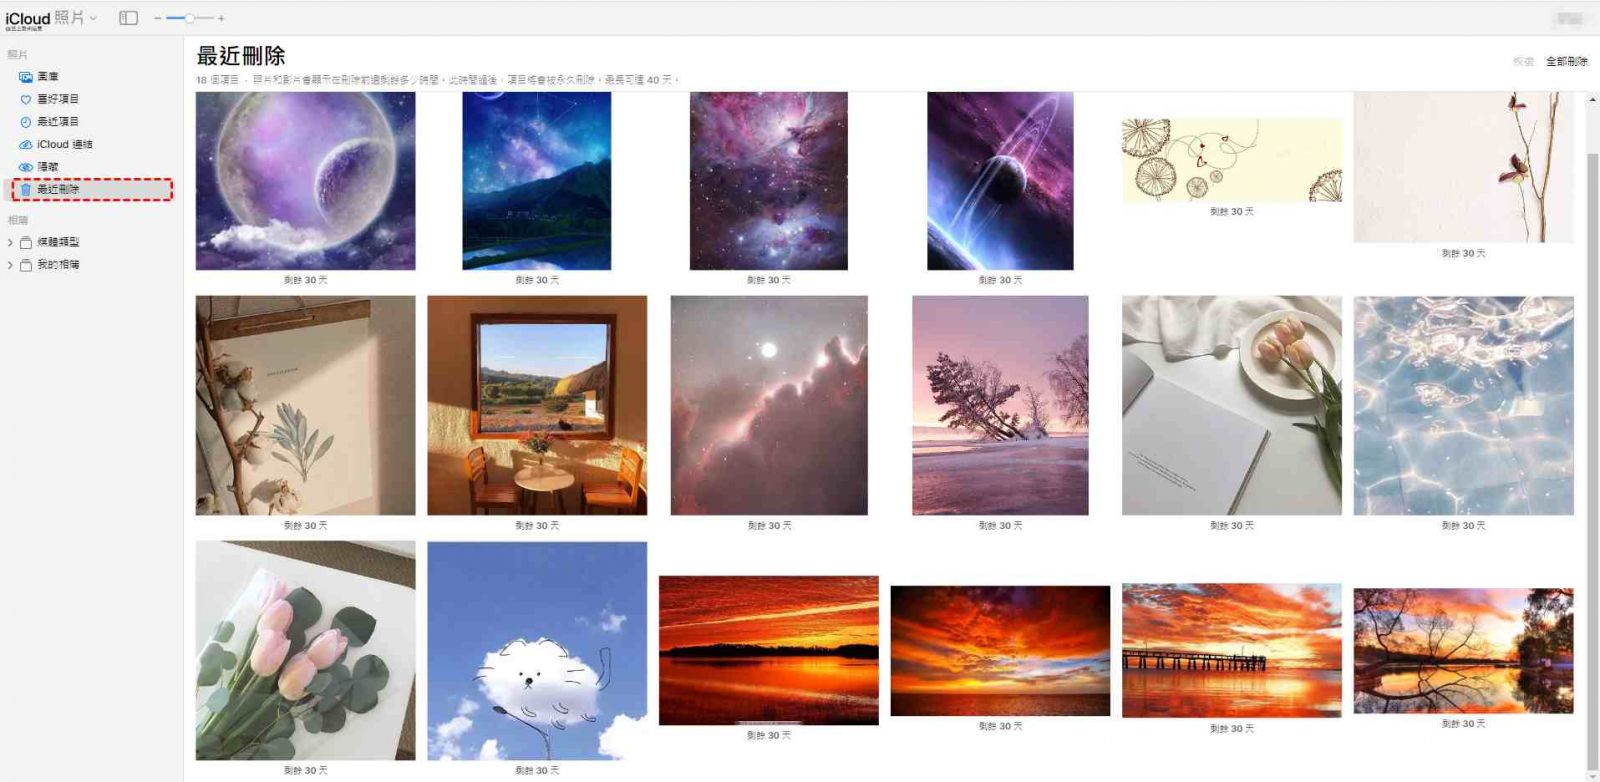Viewport: 1600px width, 782px height.
Task: Click the 全部刪除 (Delete All) button
Action: 1566,61
